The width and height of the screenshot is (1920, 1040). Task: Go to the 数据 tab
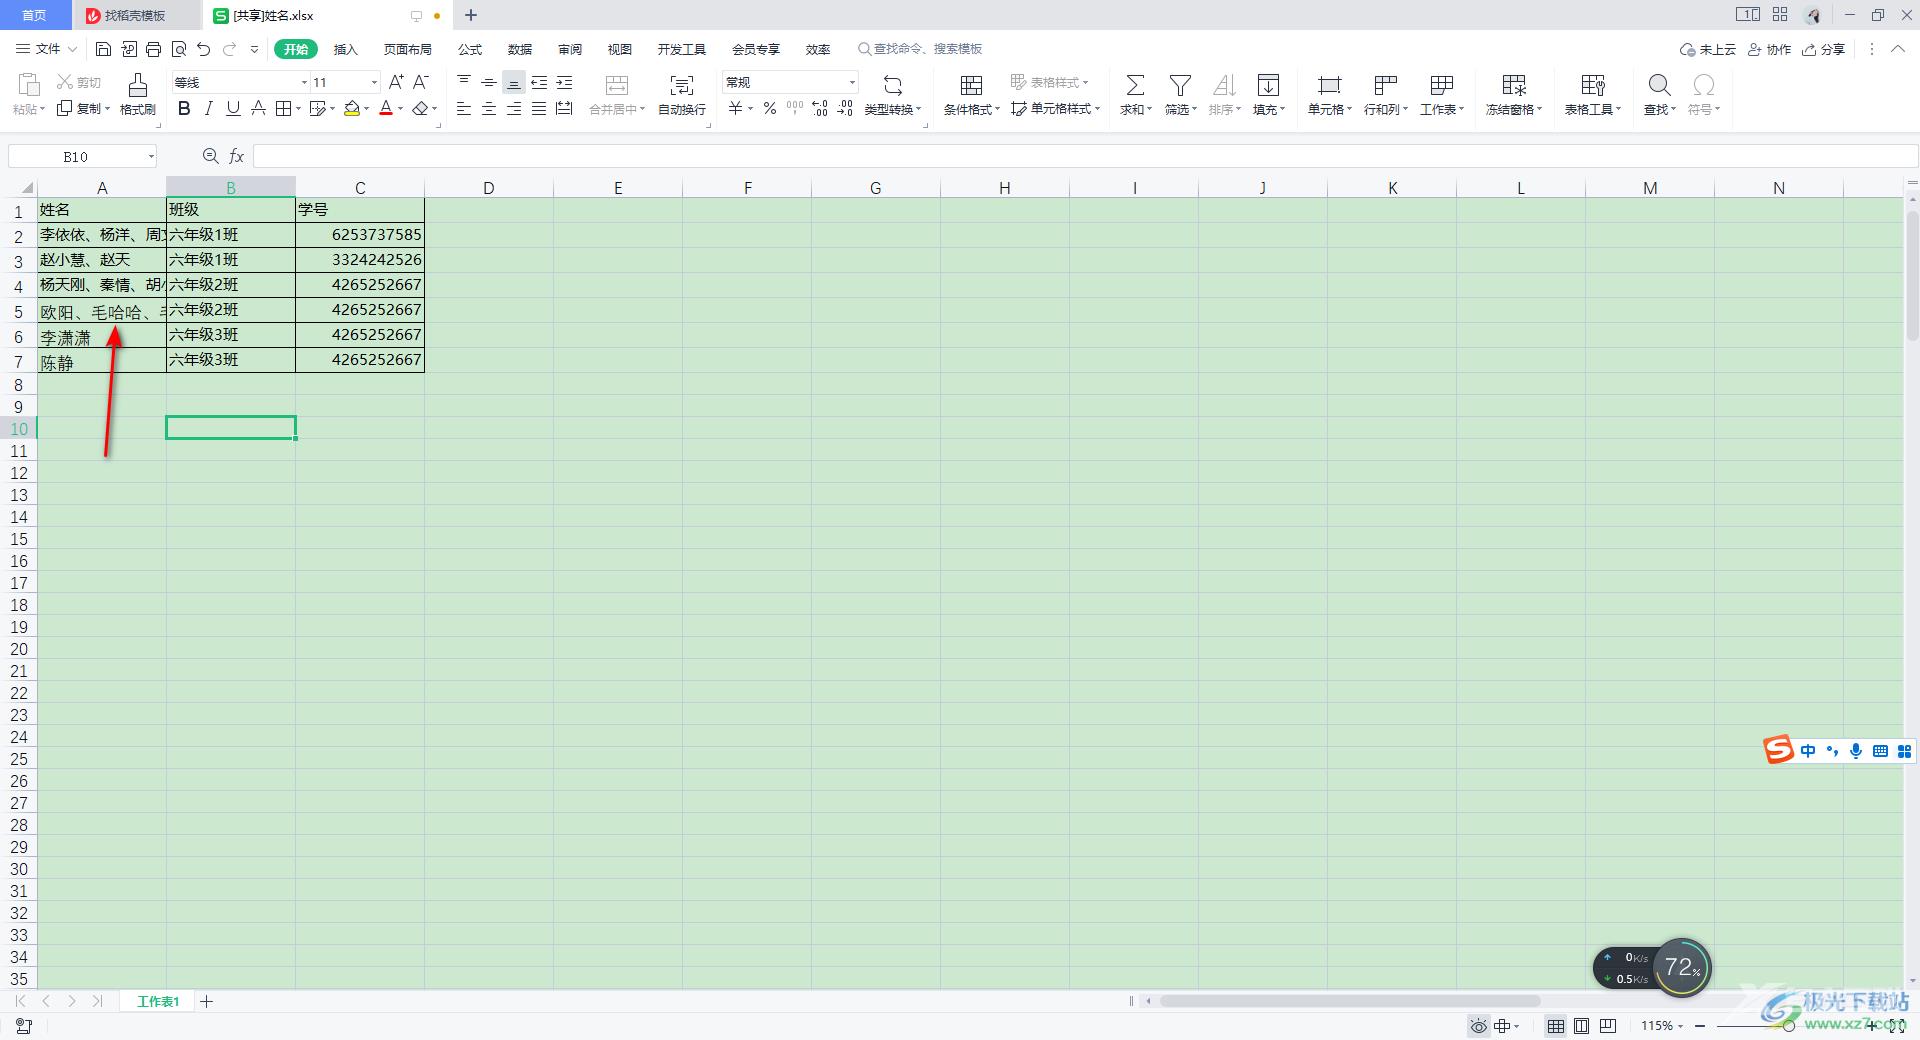click(520, 49)
